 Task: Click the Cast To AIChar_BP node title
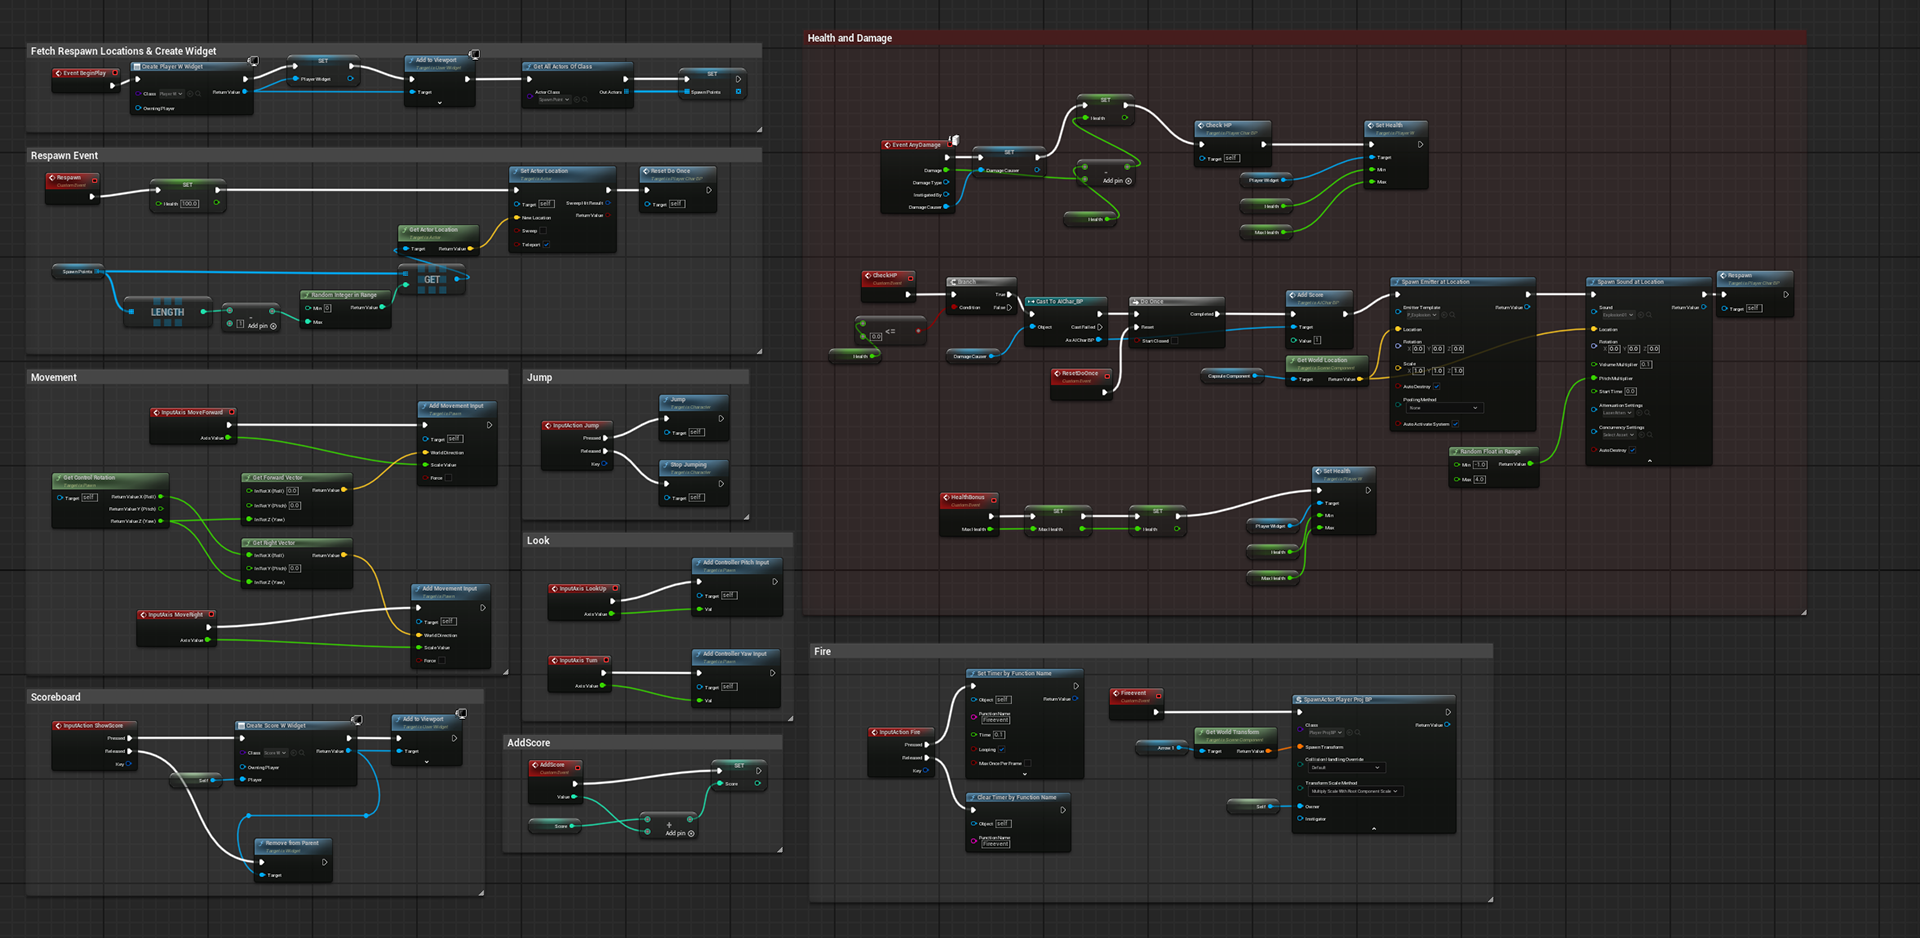coord(1059,301)
